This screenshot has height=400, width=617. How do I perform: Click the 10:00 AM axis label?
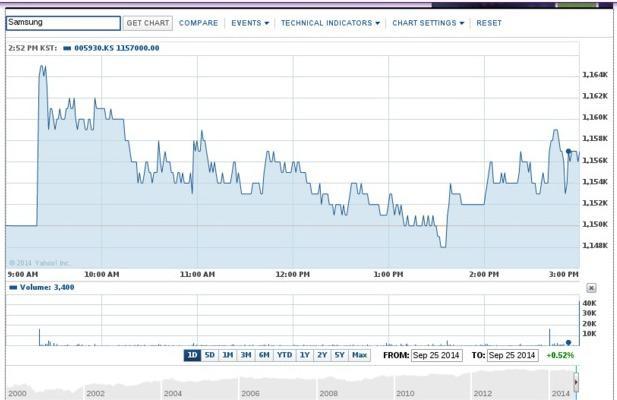click(x=102, y=274)
